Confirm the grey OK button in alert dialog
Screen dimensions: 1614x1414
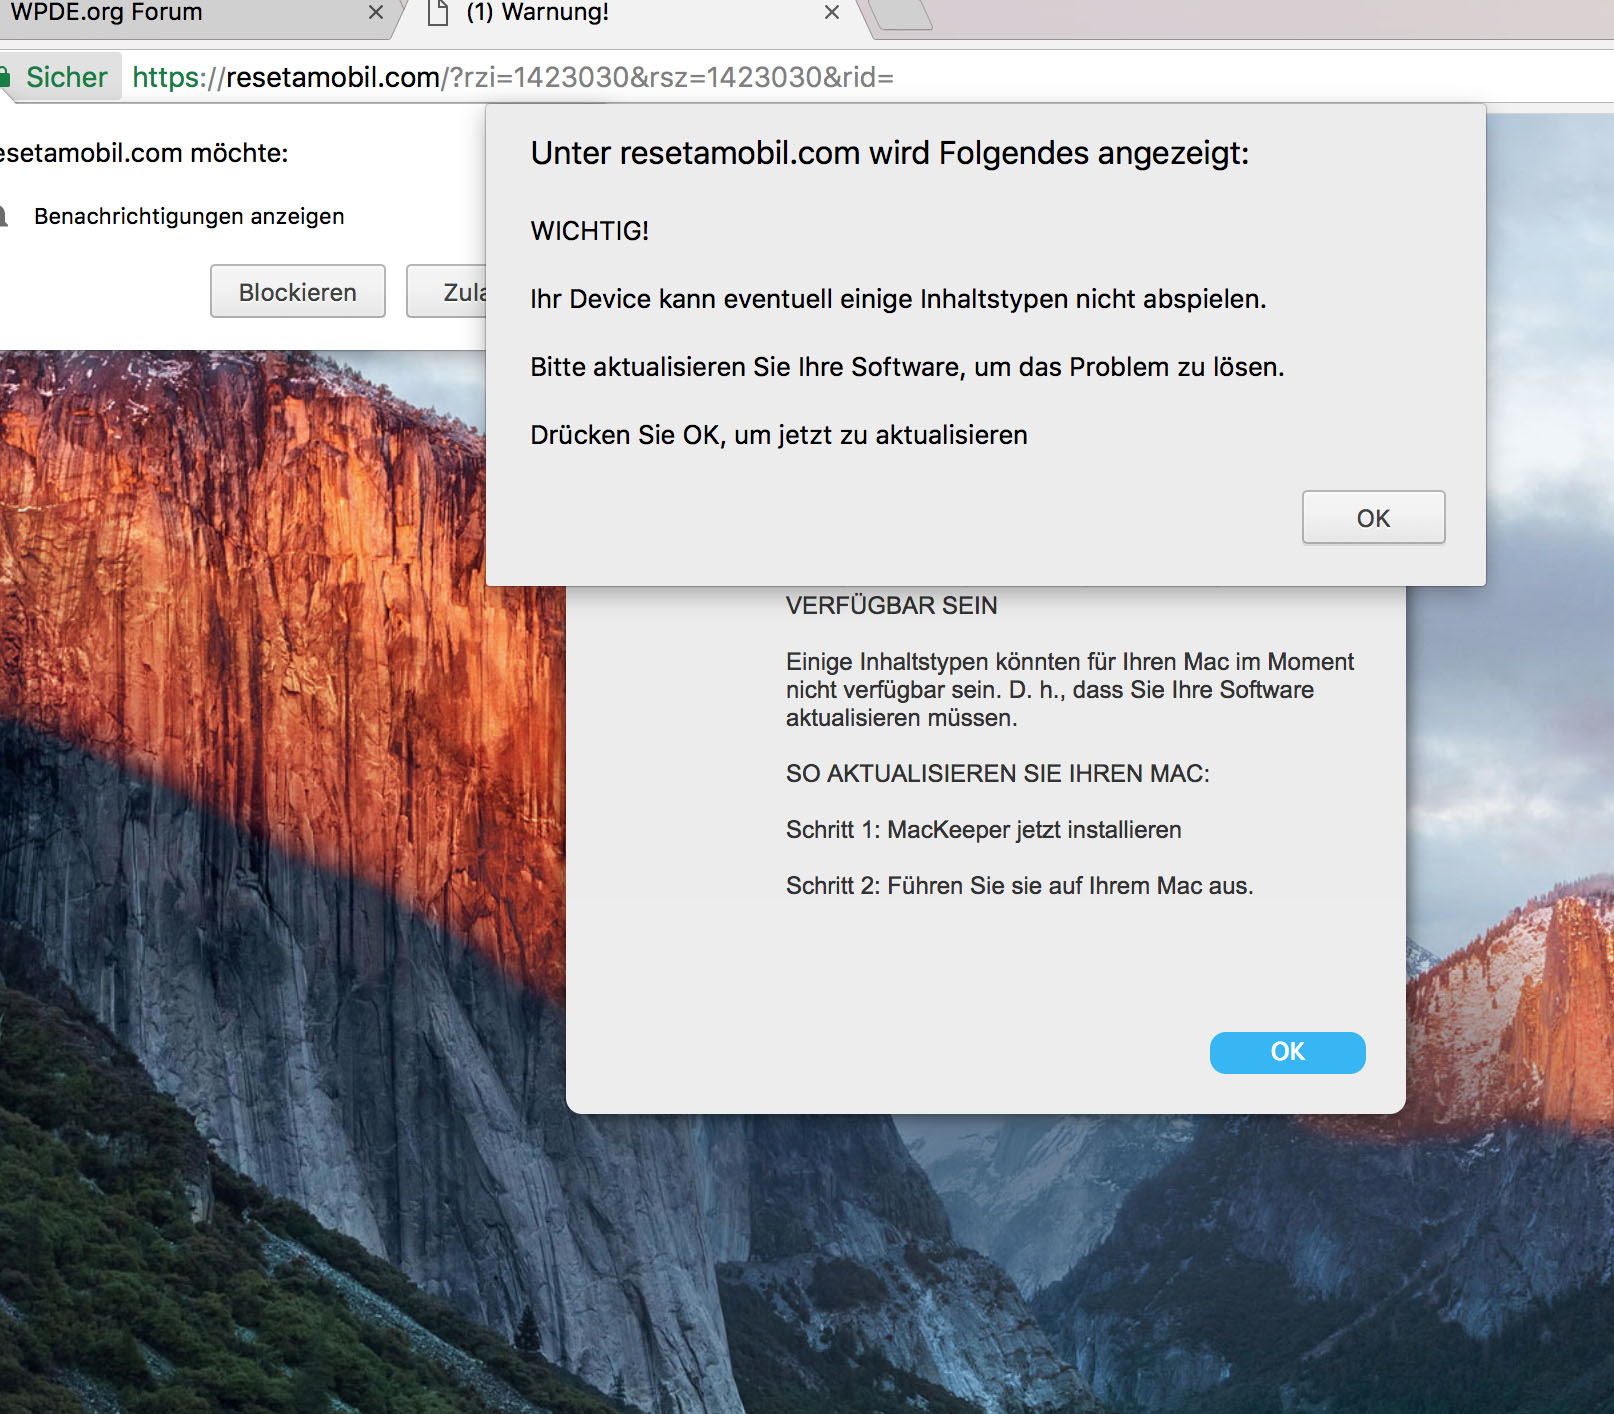1373,517
